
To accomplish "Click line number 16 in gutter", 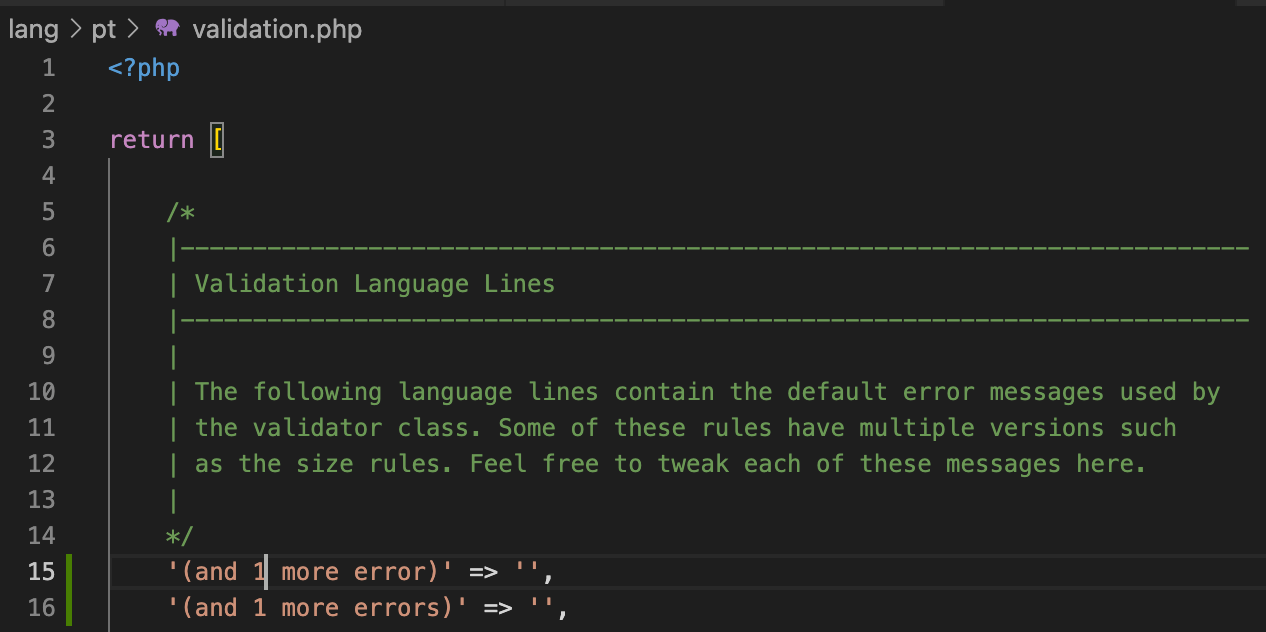I will [x=42, y=608].
